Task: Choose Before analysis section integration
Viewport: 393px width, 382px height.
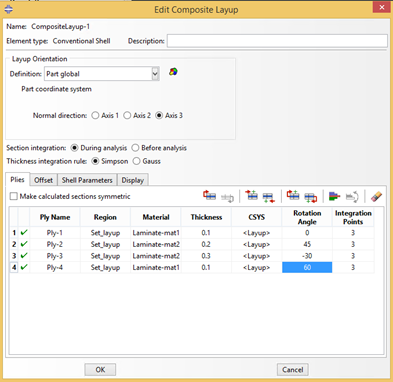Action: (135, 148)
